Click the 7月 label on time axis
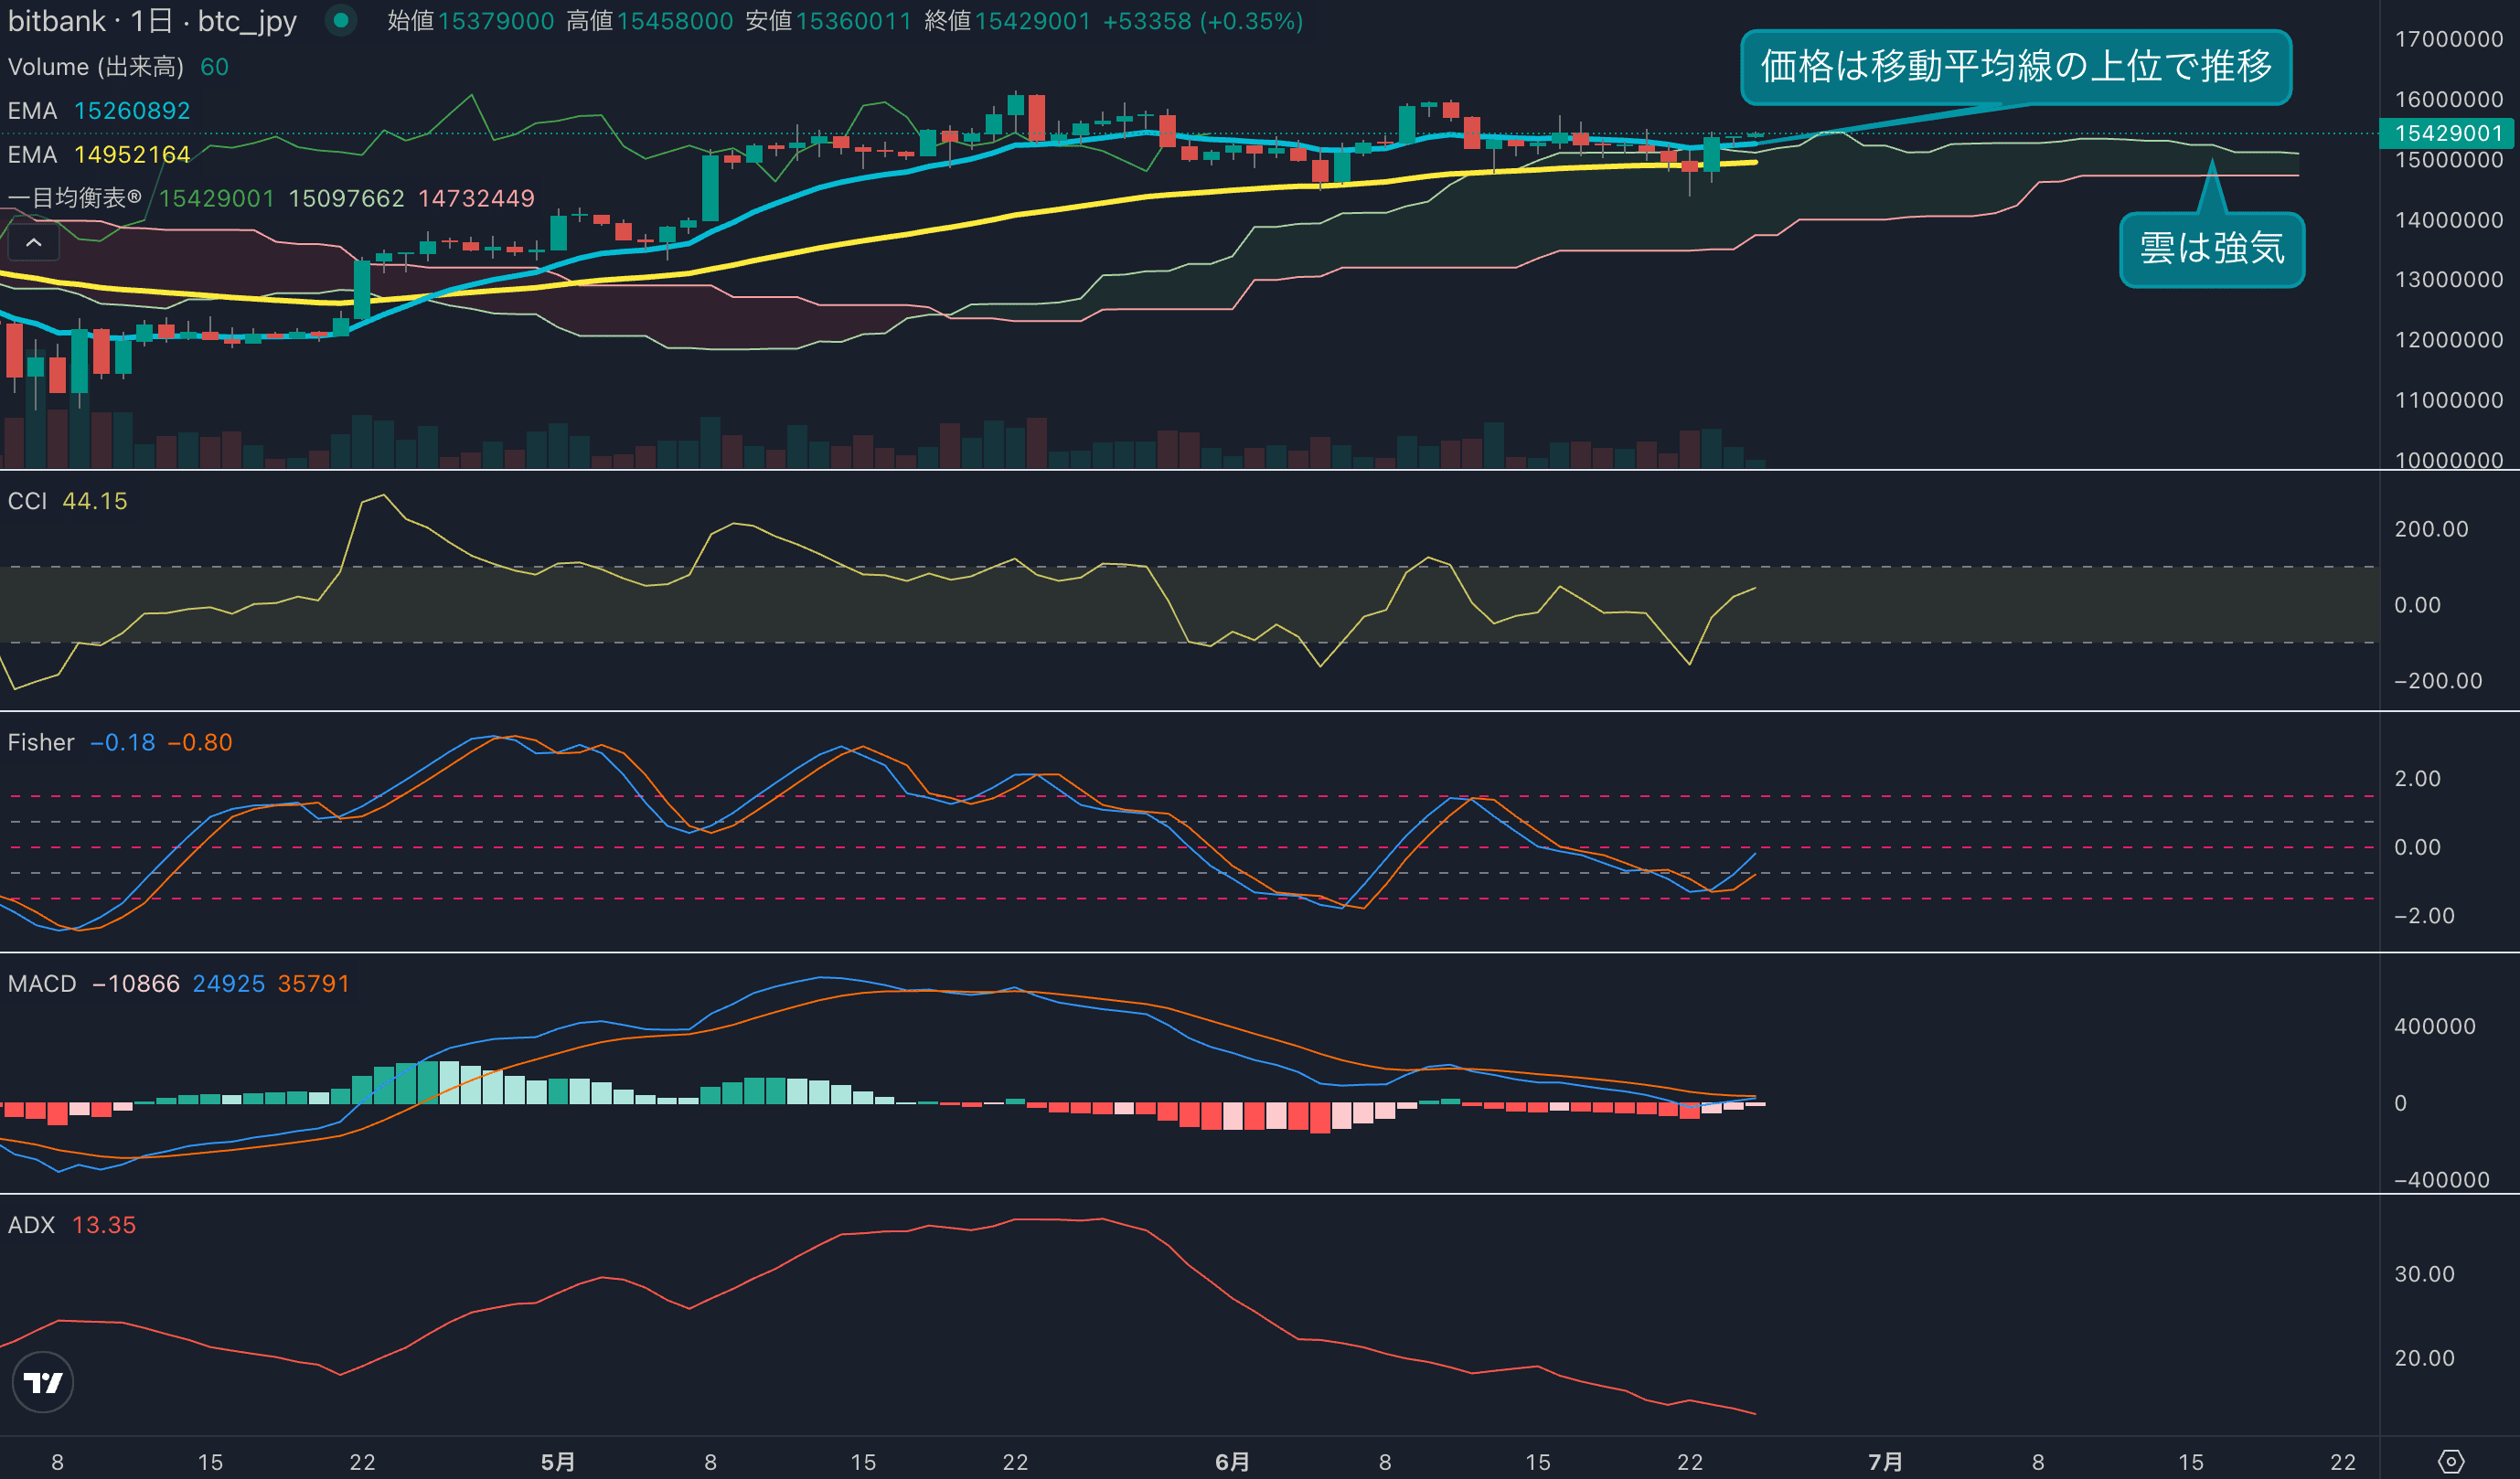Screen dimensions: 2520x1479 [x=1885, y=1461]
